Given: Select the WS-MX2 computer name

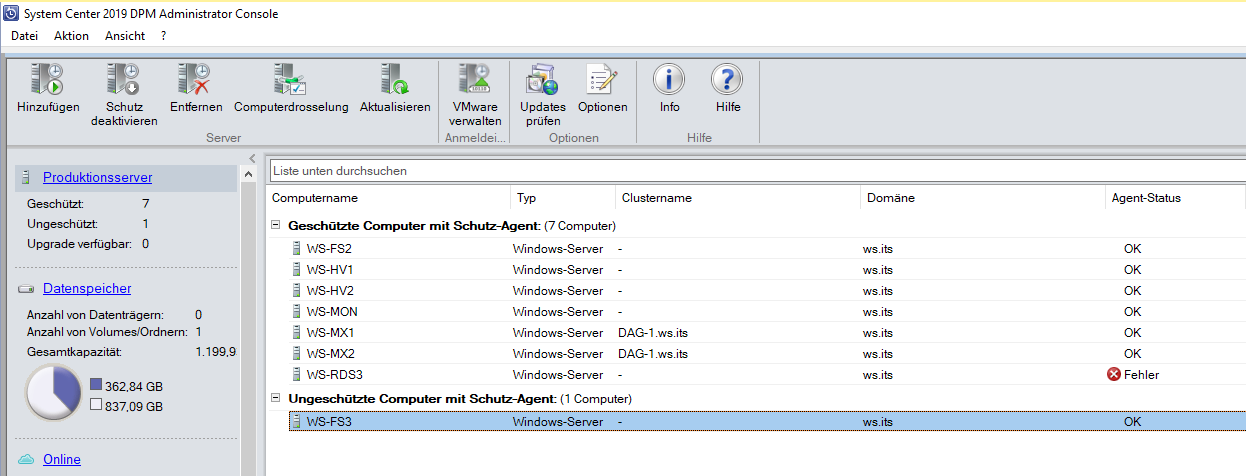Looking at the screenshot, I should click(331, 354).
